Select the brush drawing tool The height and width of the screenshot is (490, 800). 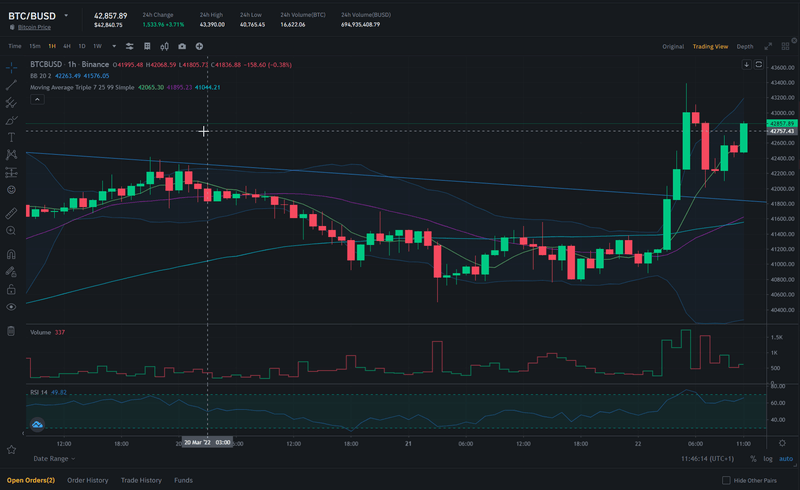coord(11,120)
